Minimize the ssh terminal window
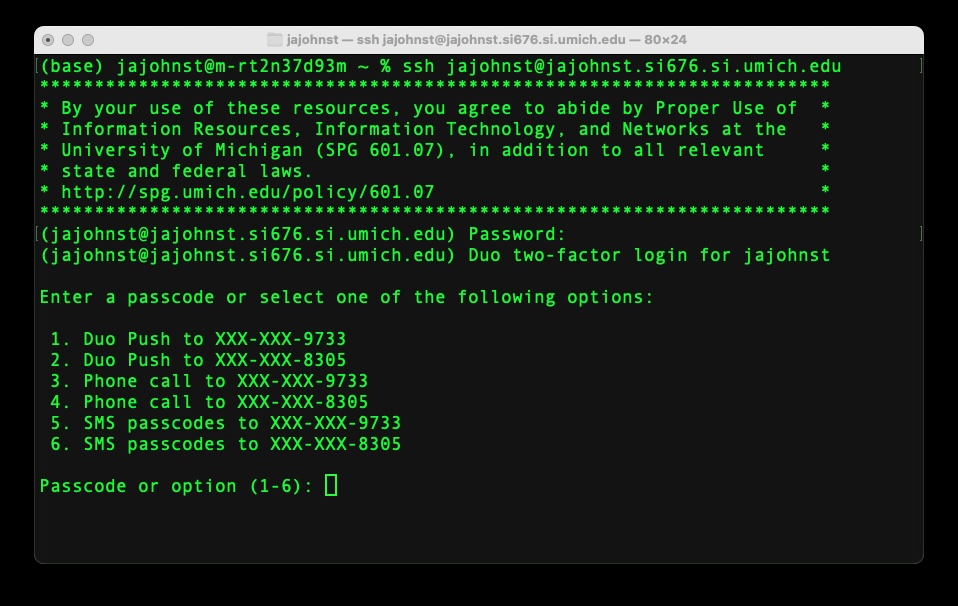The image size is (958, 606). (68, 40)
